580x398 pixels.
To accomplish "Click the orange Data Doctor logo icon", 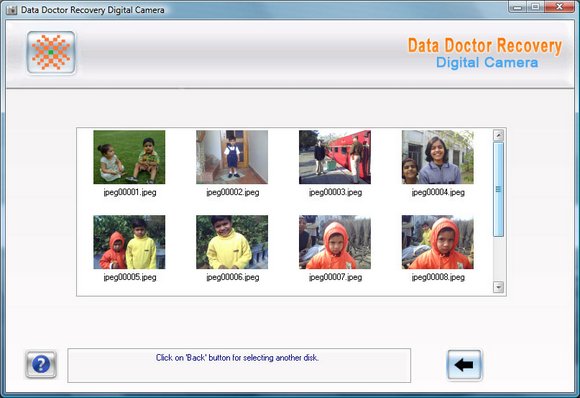I will 51,53.
